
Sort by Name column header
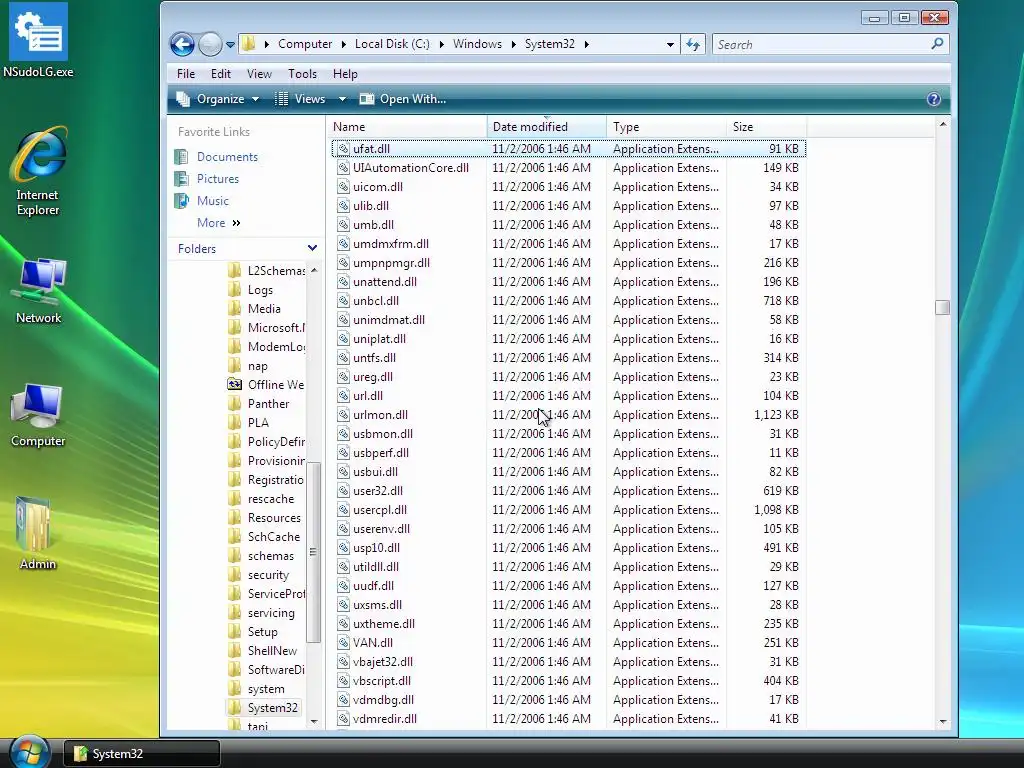[406, 127]
